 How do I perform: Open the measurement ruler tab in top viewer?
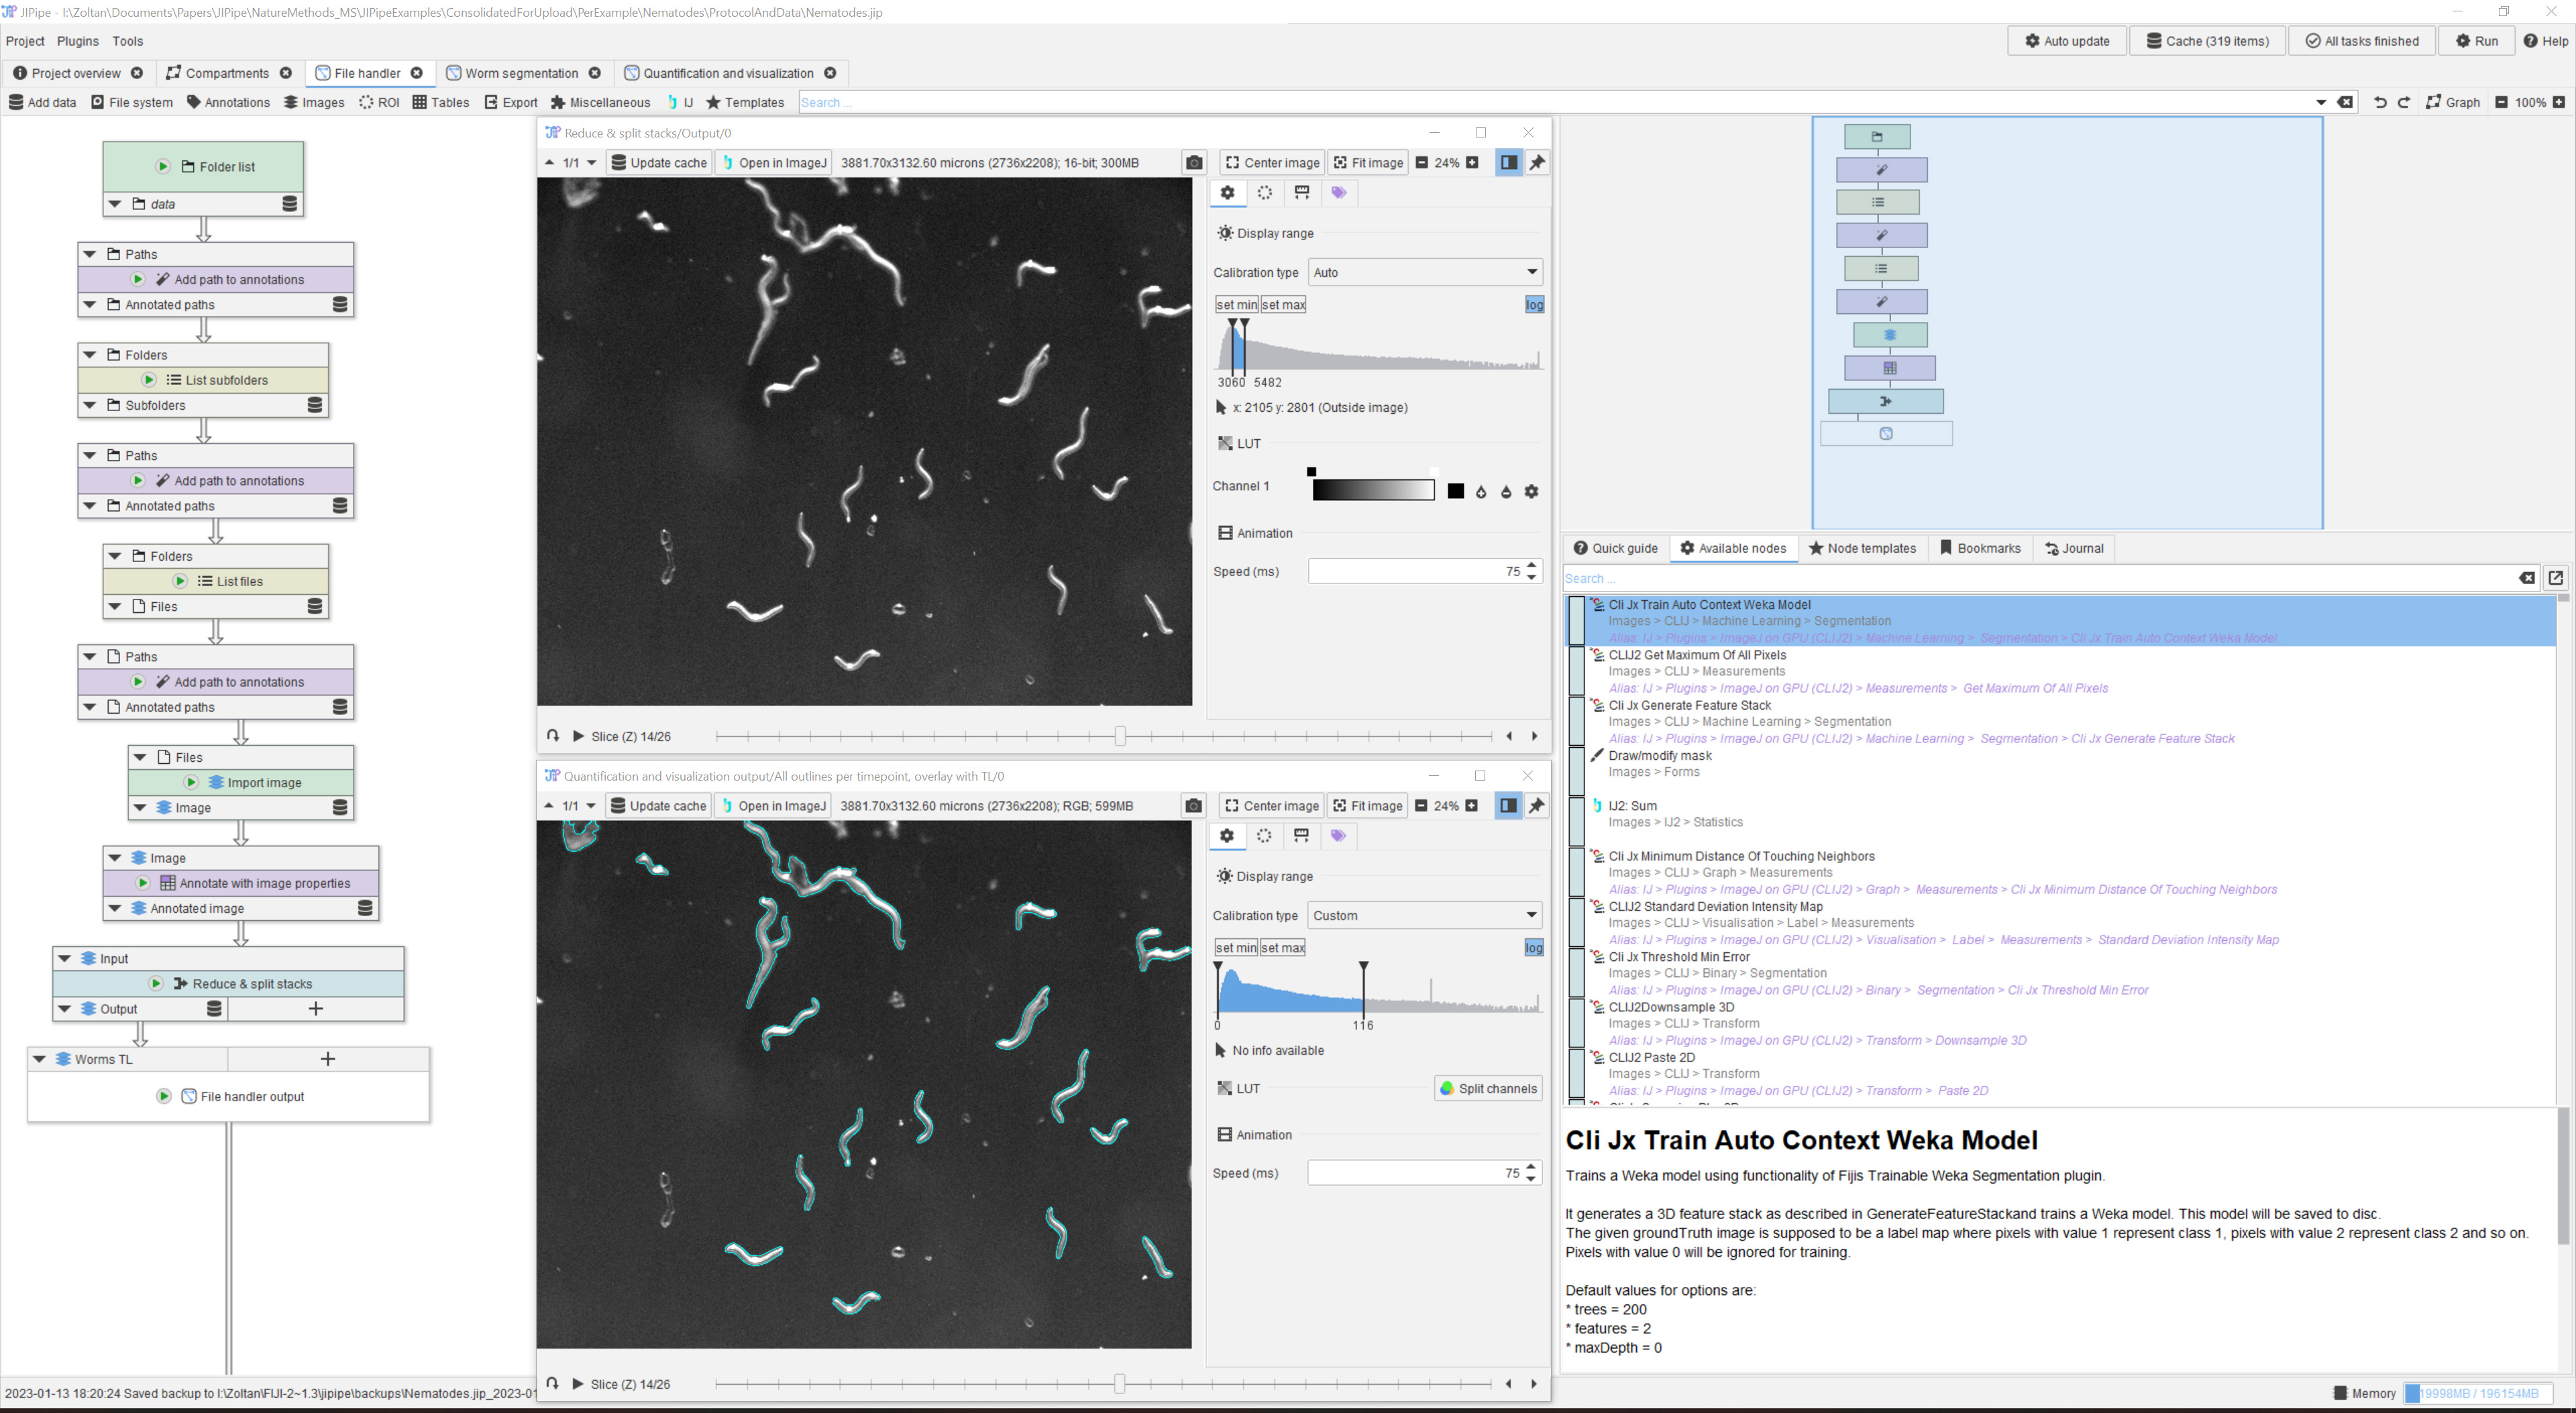coord(1302,193)
